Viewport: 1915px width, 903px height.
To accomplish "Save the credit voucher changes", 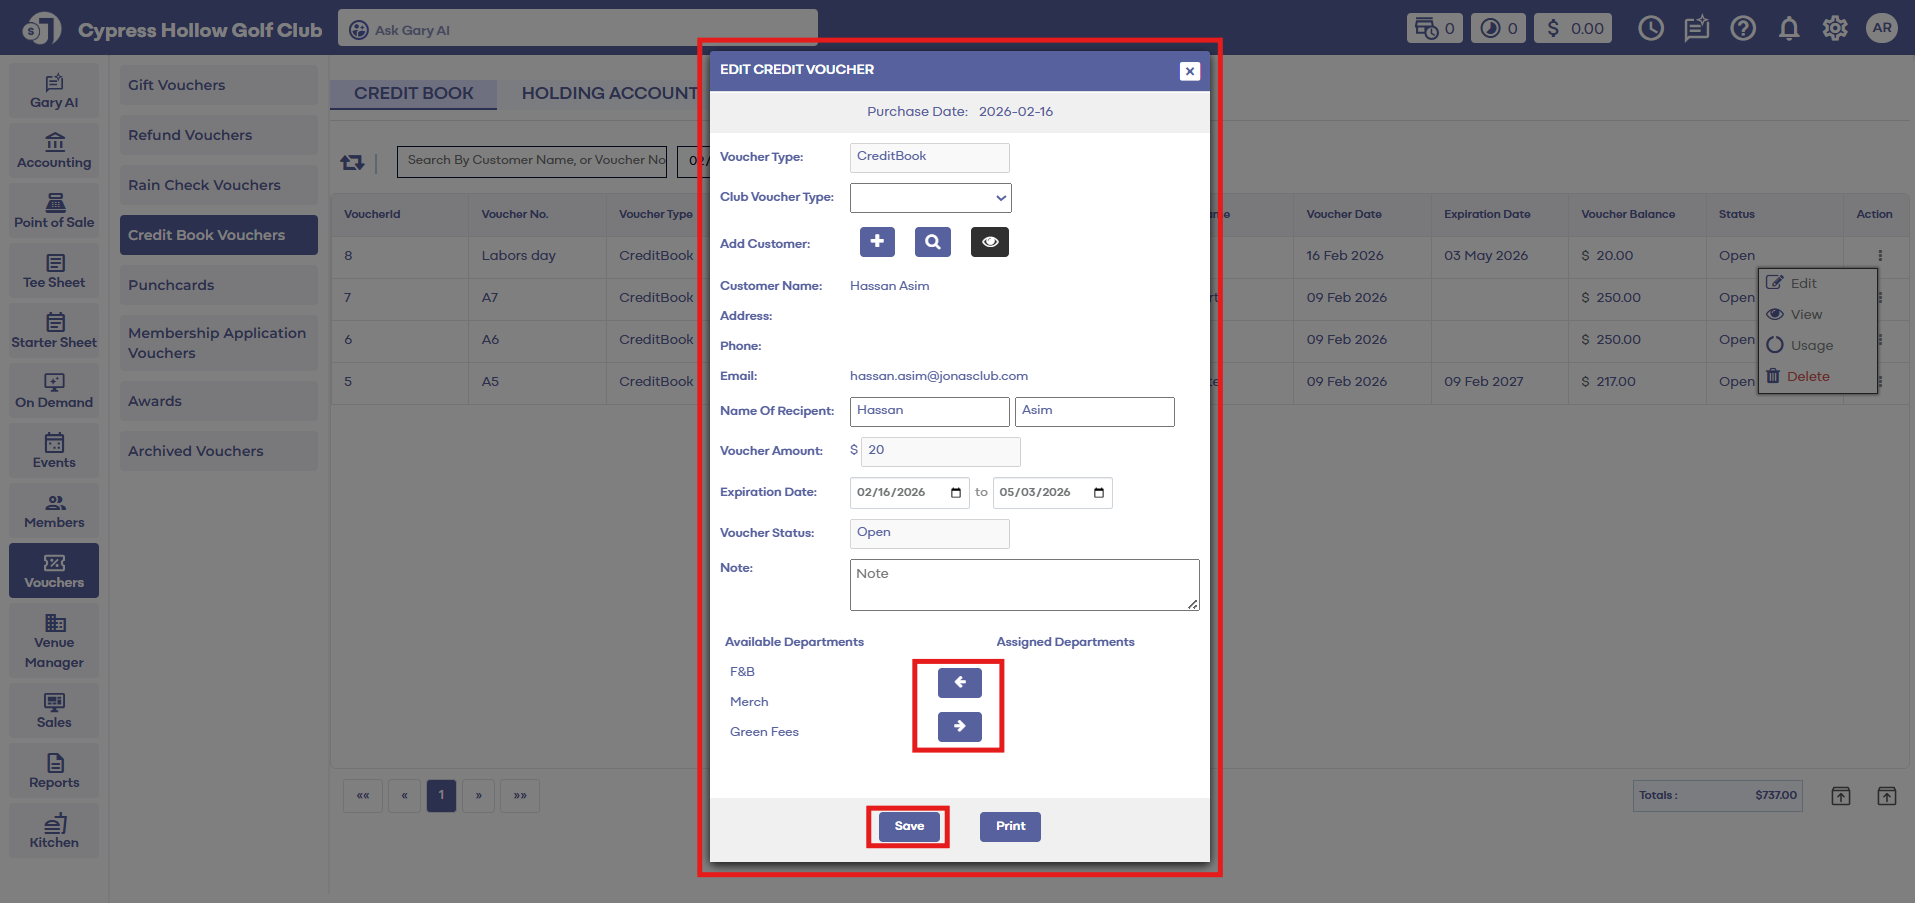I will pyautogui.click(x=909, y=826).
